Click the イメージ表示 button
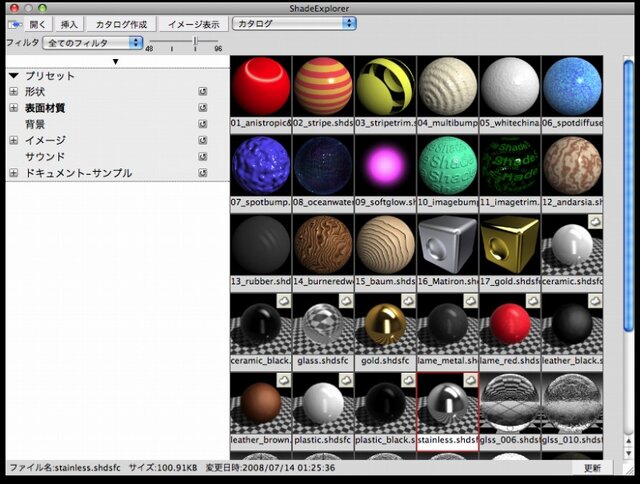640x484 pixels. click(193, 24)
